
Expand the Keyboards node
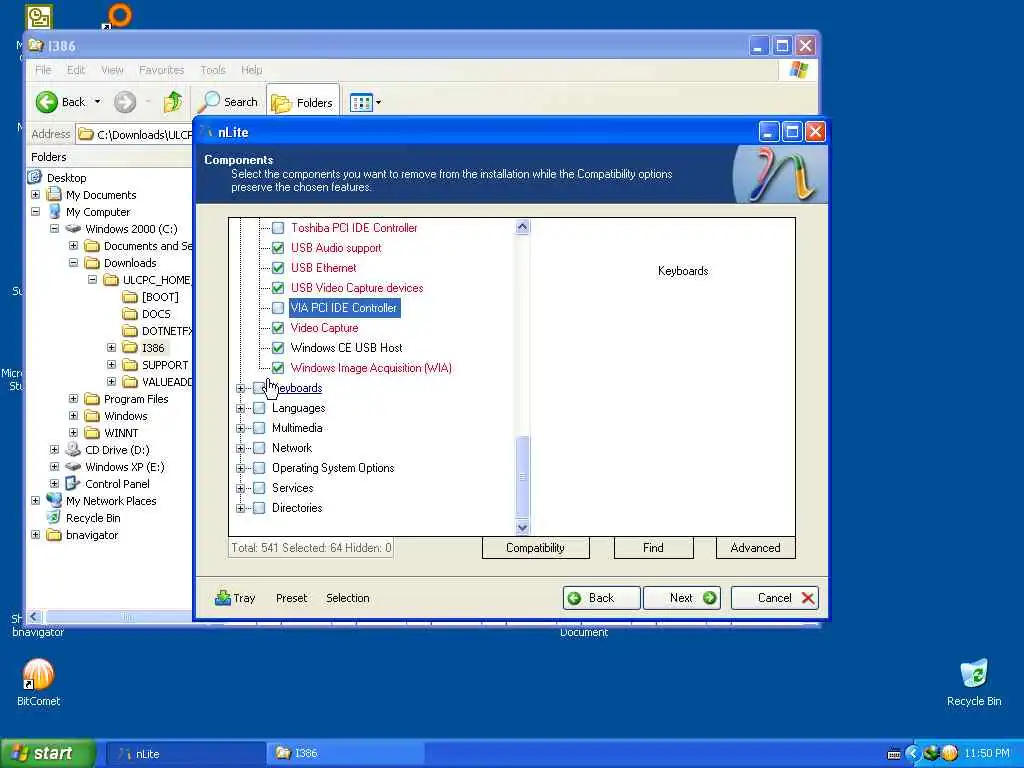240,388
